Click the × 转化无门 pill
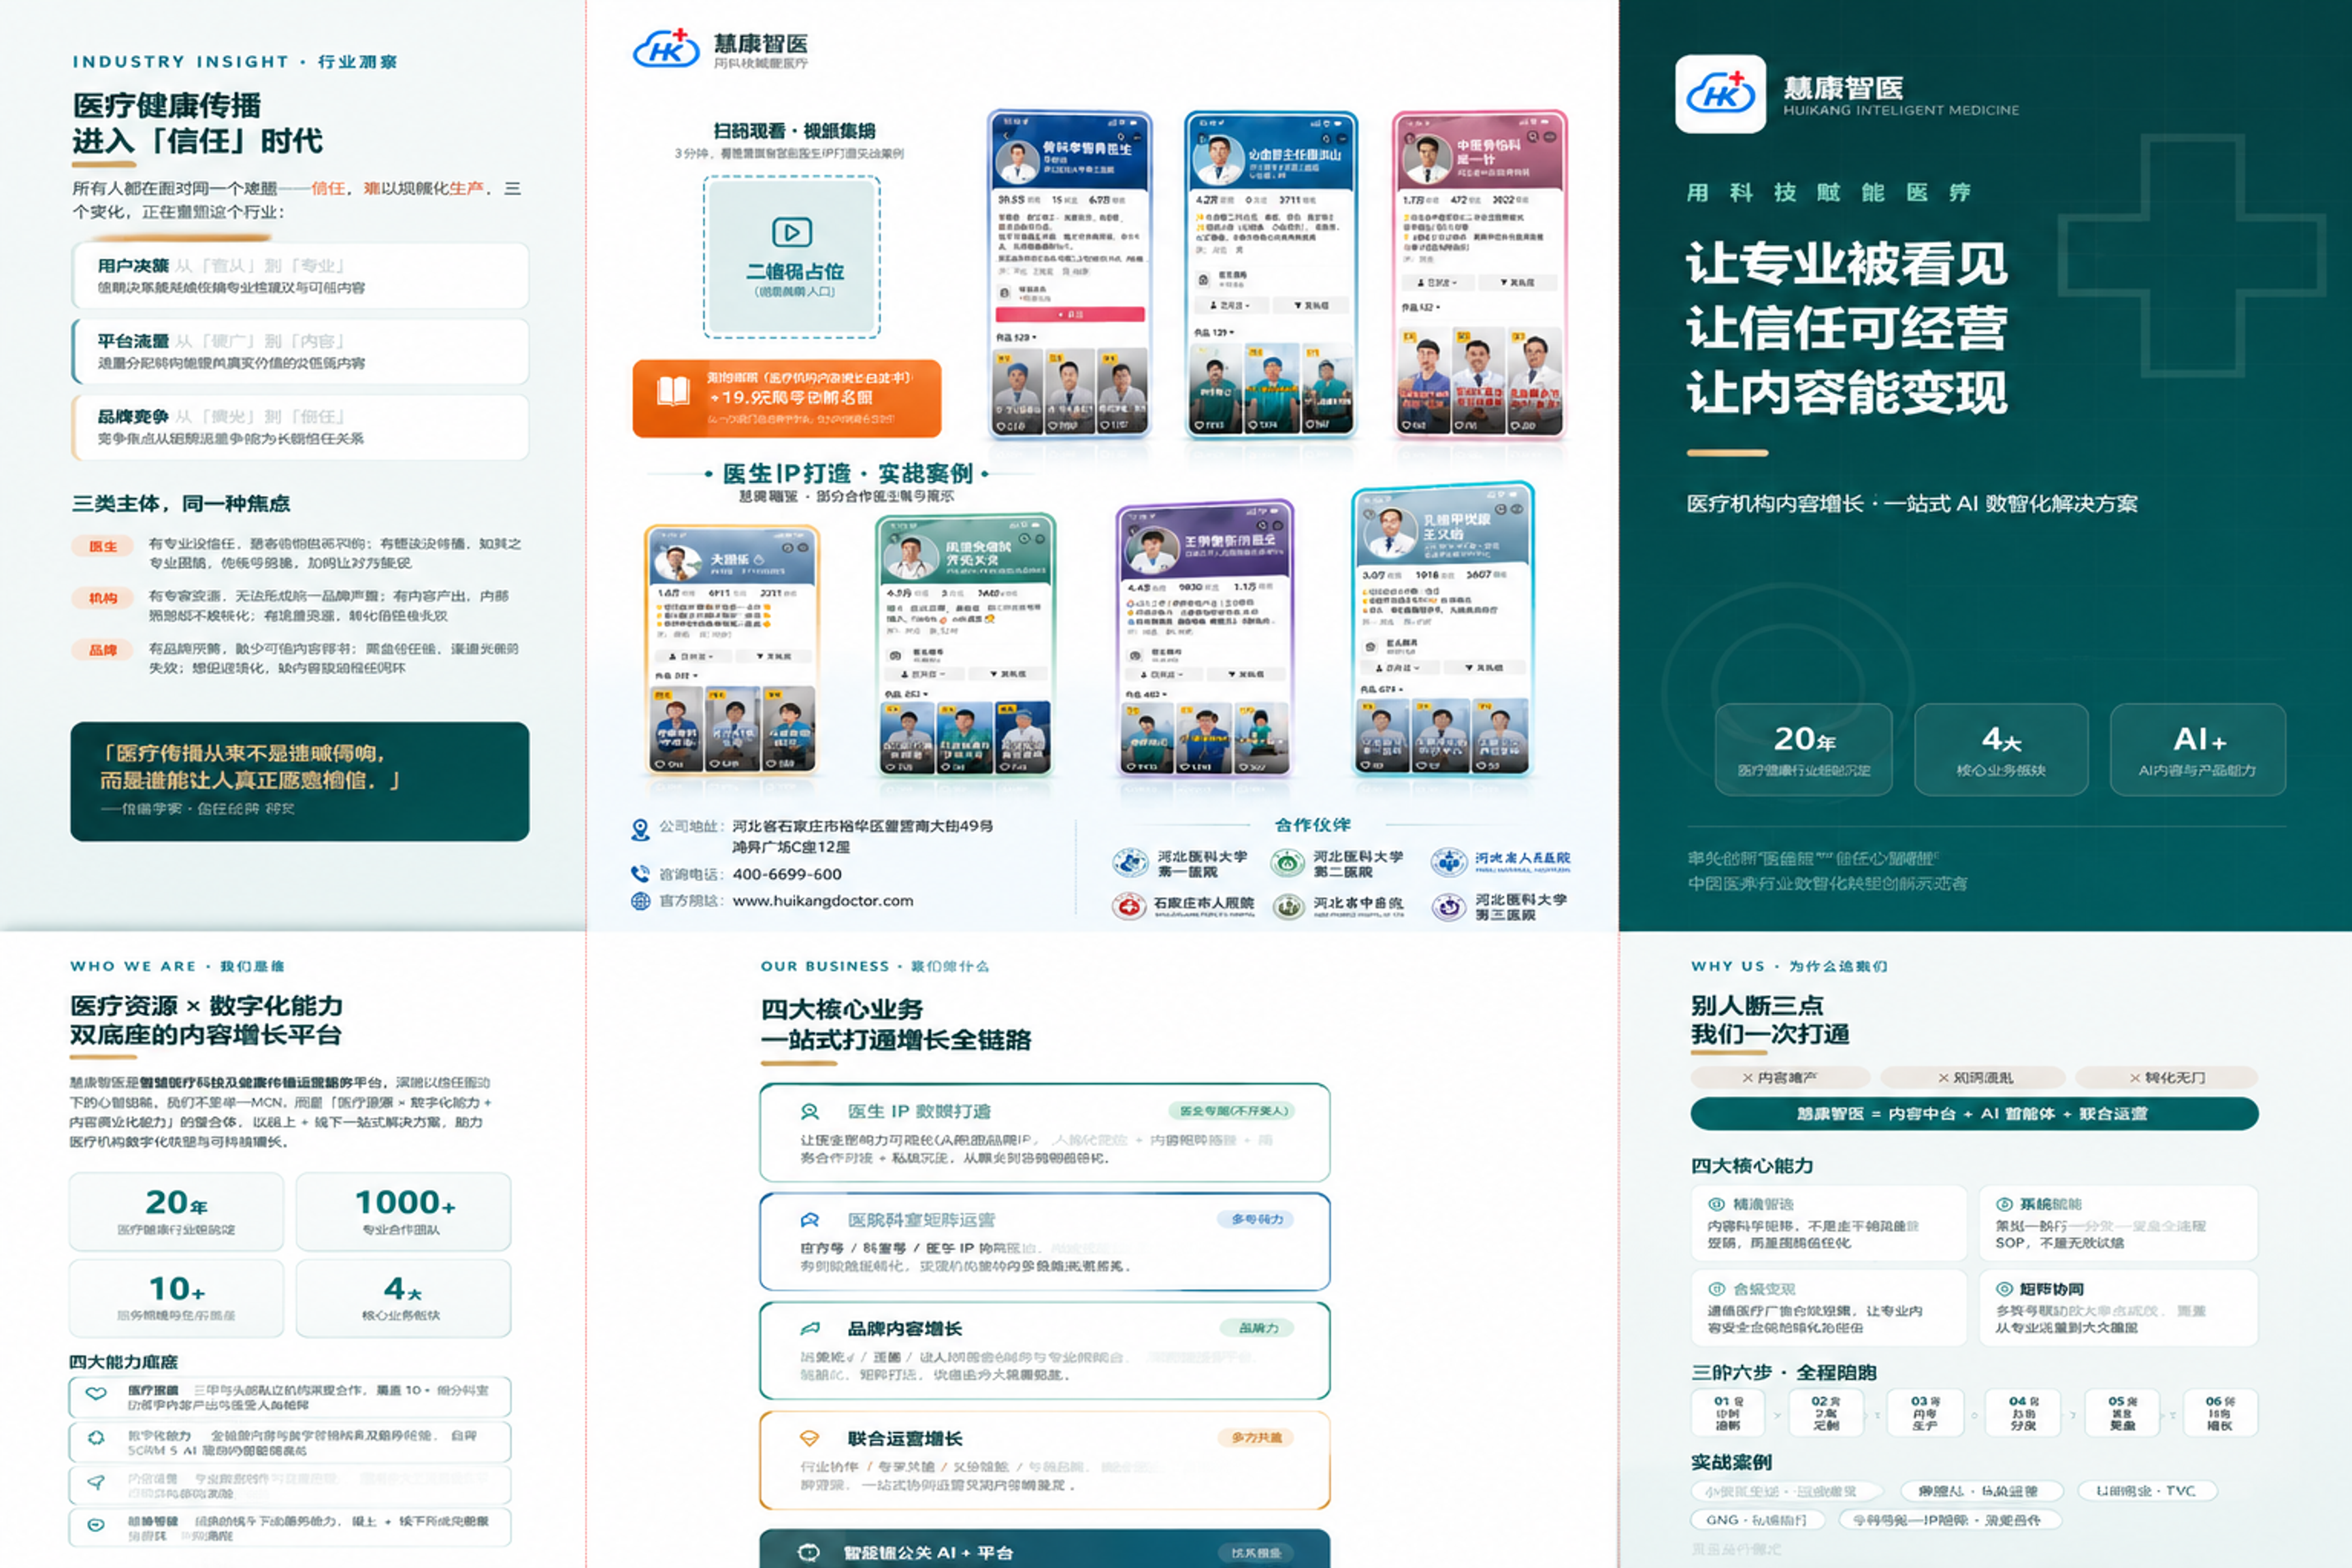The image size is (2352, 1568). coord(2167,1077)
